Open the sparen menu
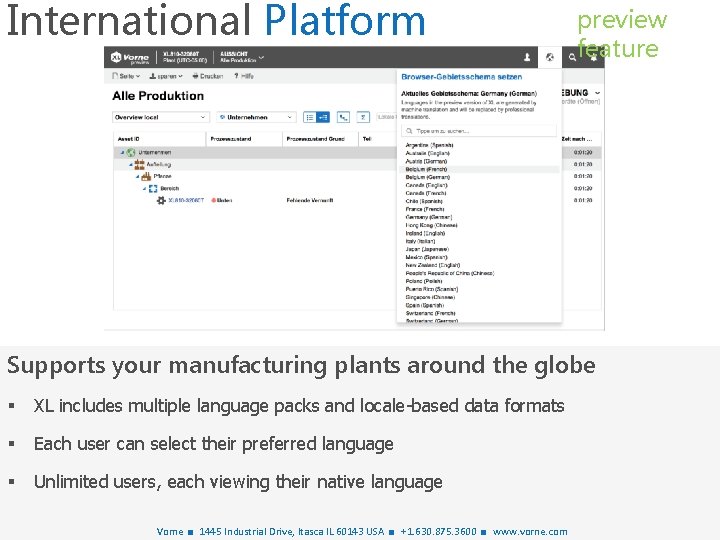The height and width of the screenshot is (540, 720). (x=166, y=76)
